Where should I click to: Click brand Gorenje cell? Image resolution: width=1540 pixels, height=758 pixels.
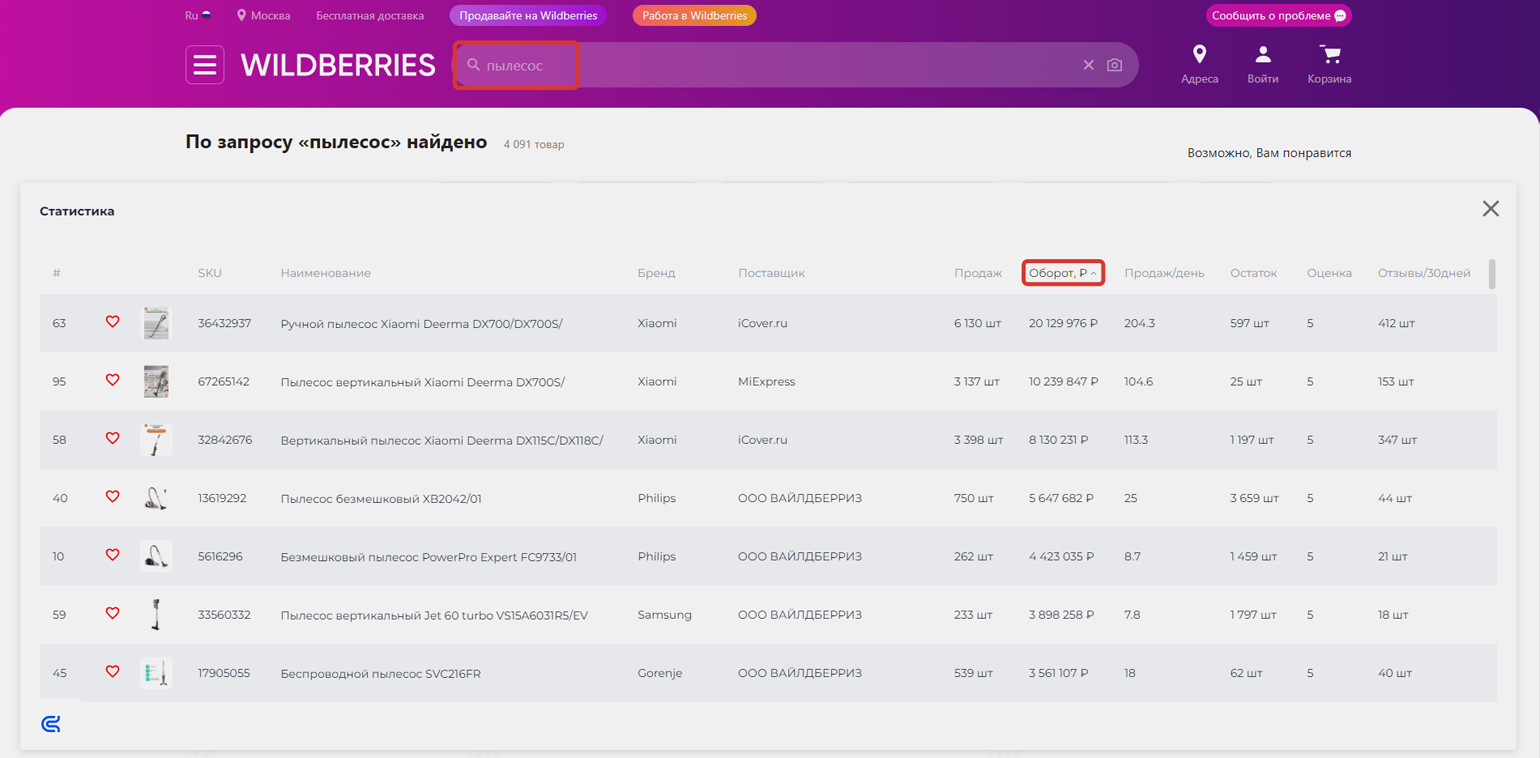pos(660,673)
